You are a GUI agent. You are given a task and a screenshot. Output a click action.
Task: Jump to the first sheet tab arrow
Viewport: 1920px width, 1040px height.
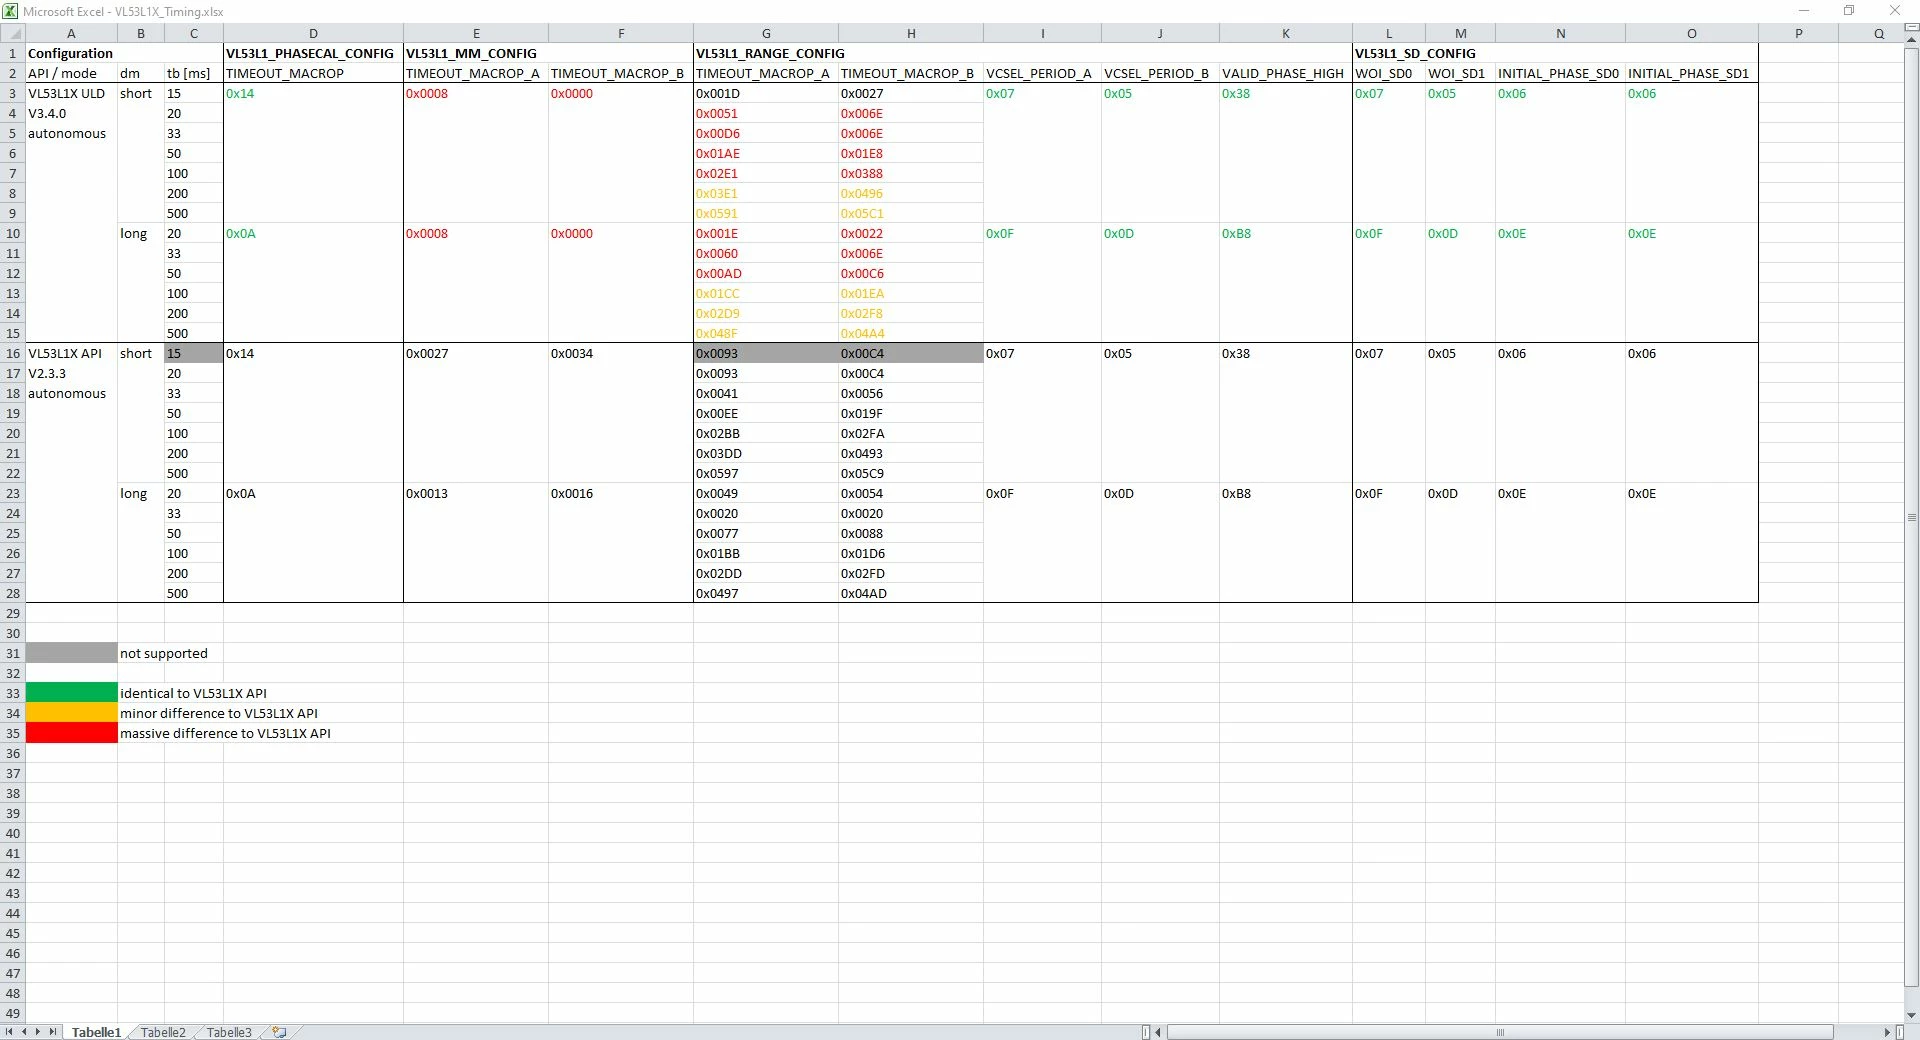tap(9, 1032)
